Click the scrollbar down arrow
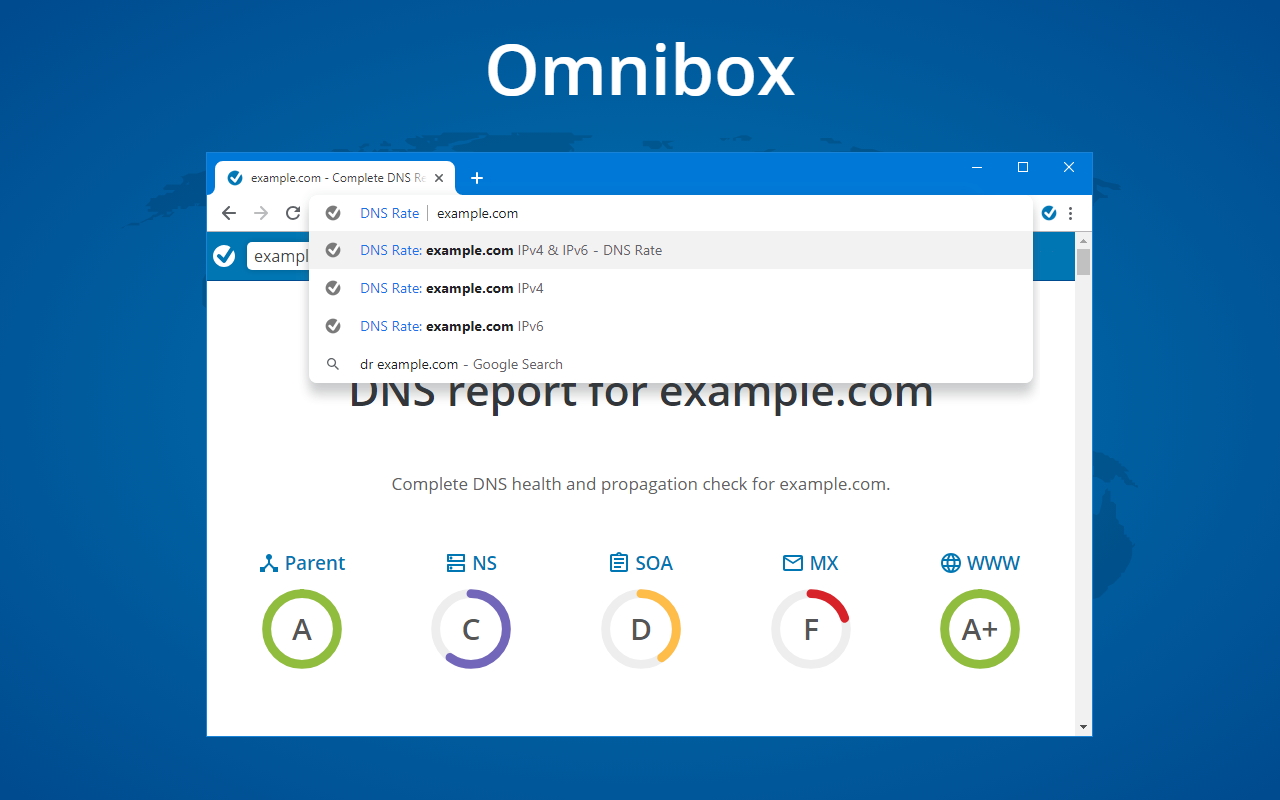The width and height of the screenshot is (1280, 800). tap(1083, 727)
